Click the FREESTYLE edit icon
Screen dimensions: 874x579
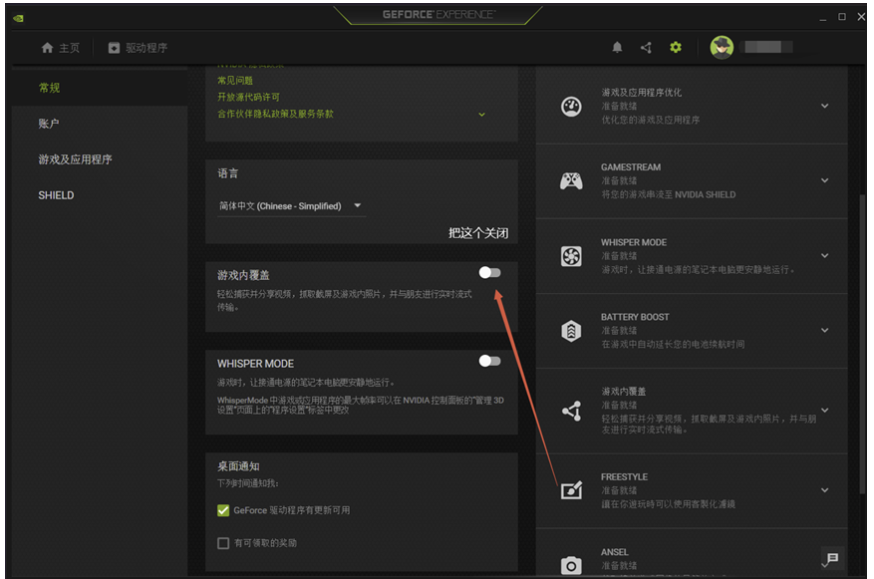click(x=571, y=490)
